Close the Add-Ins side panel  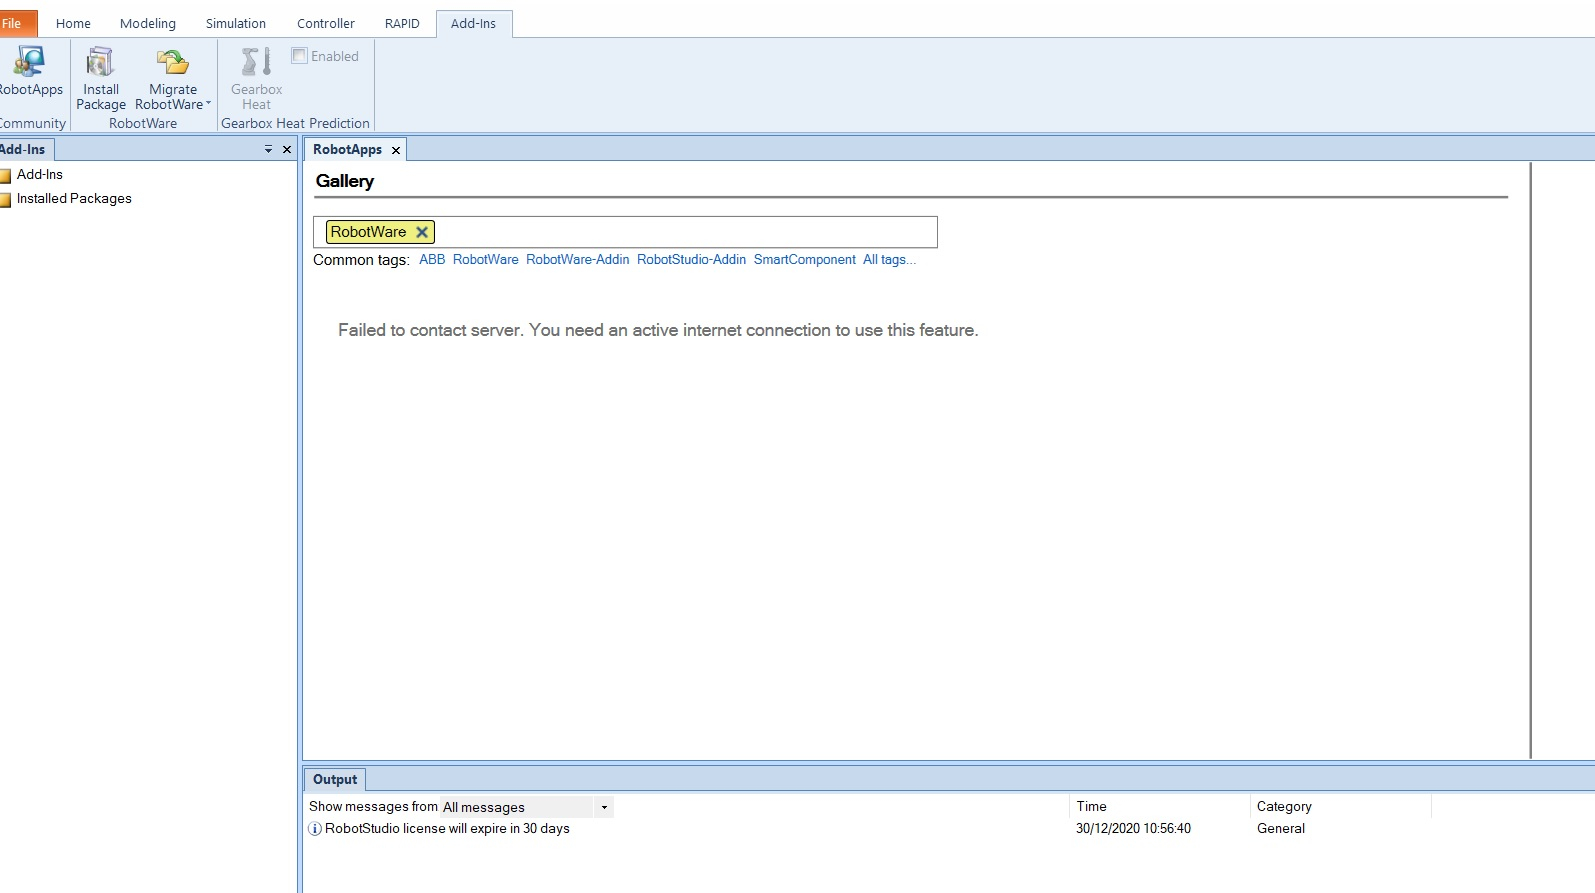(x=287, y=150)
